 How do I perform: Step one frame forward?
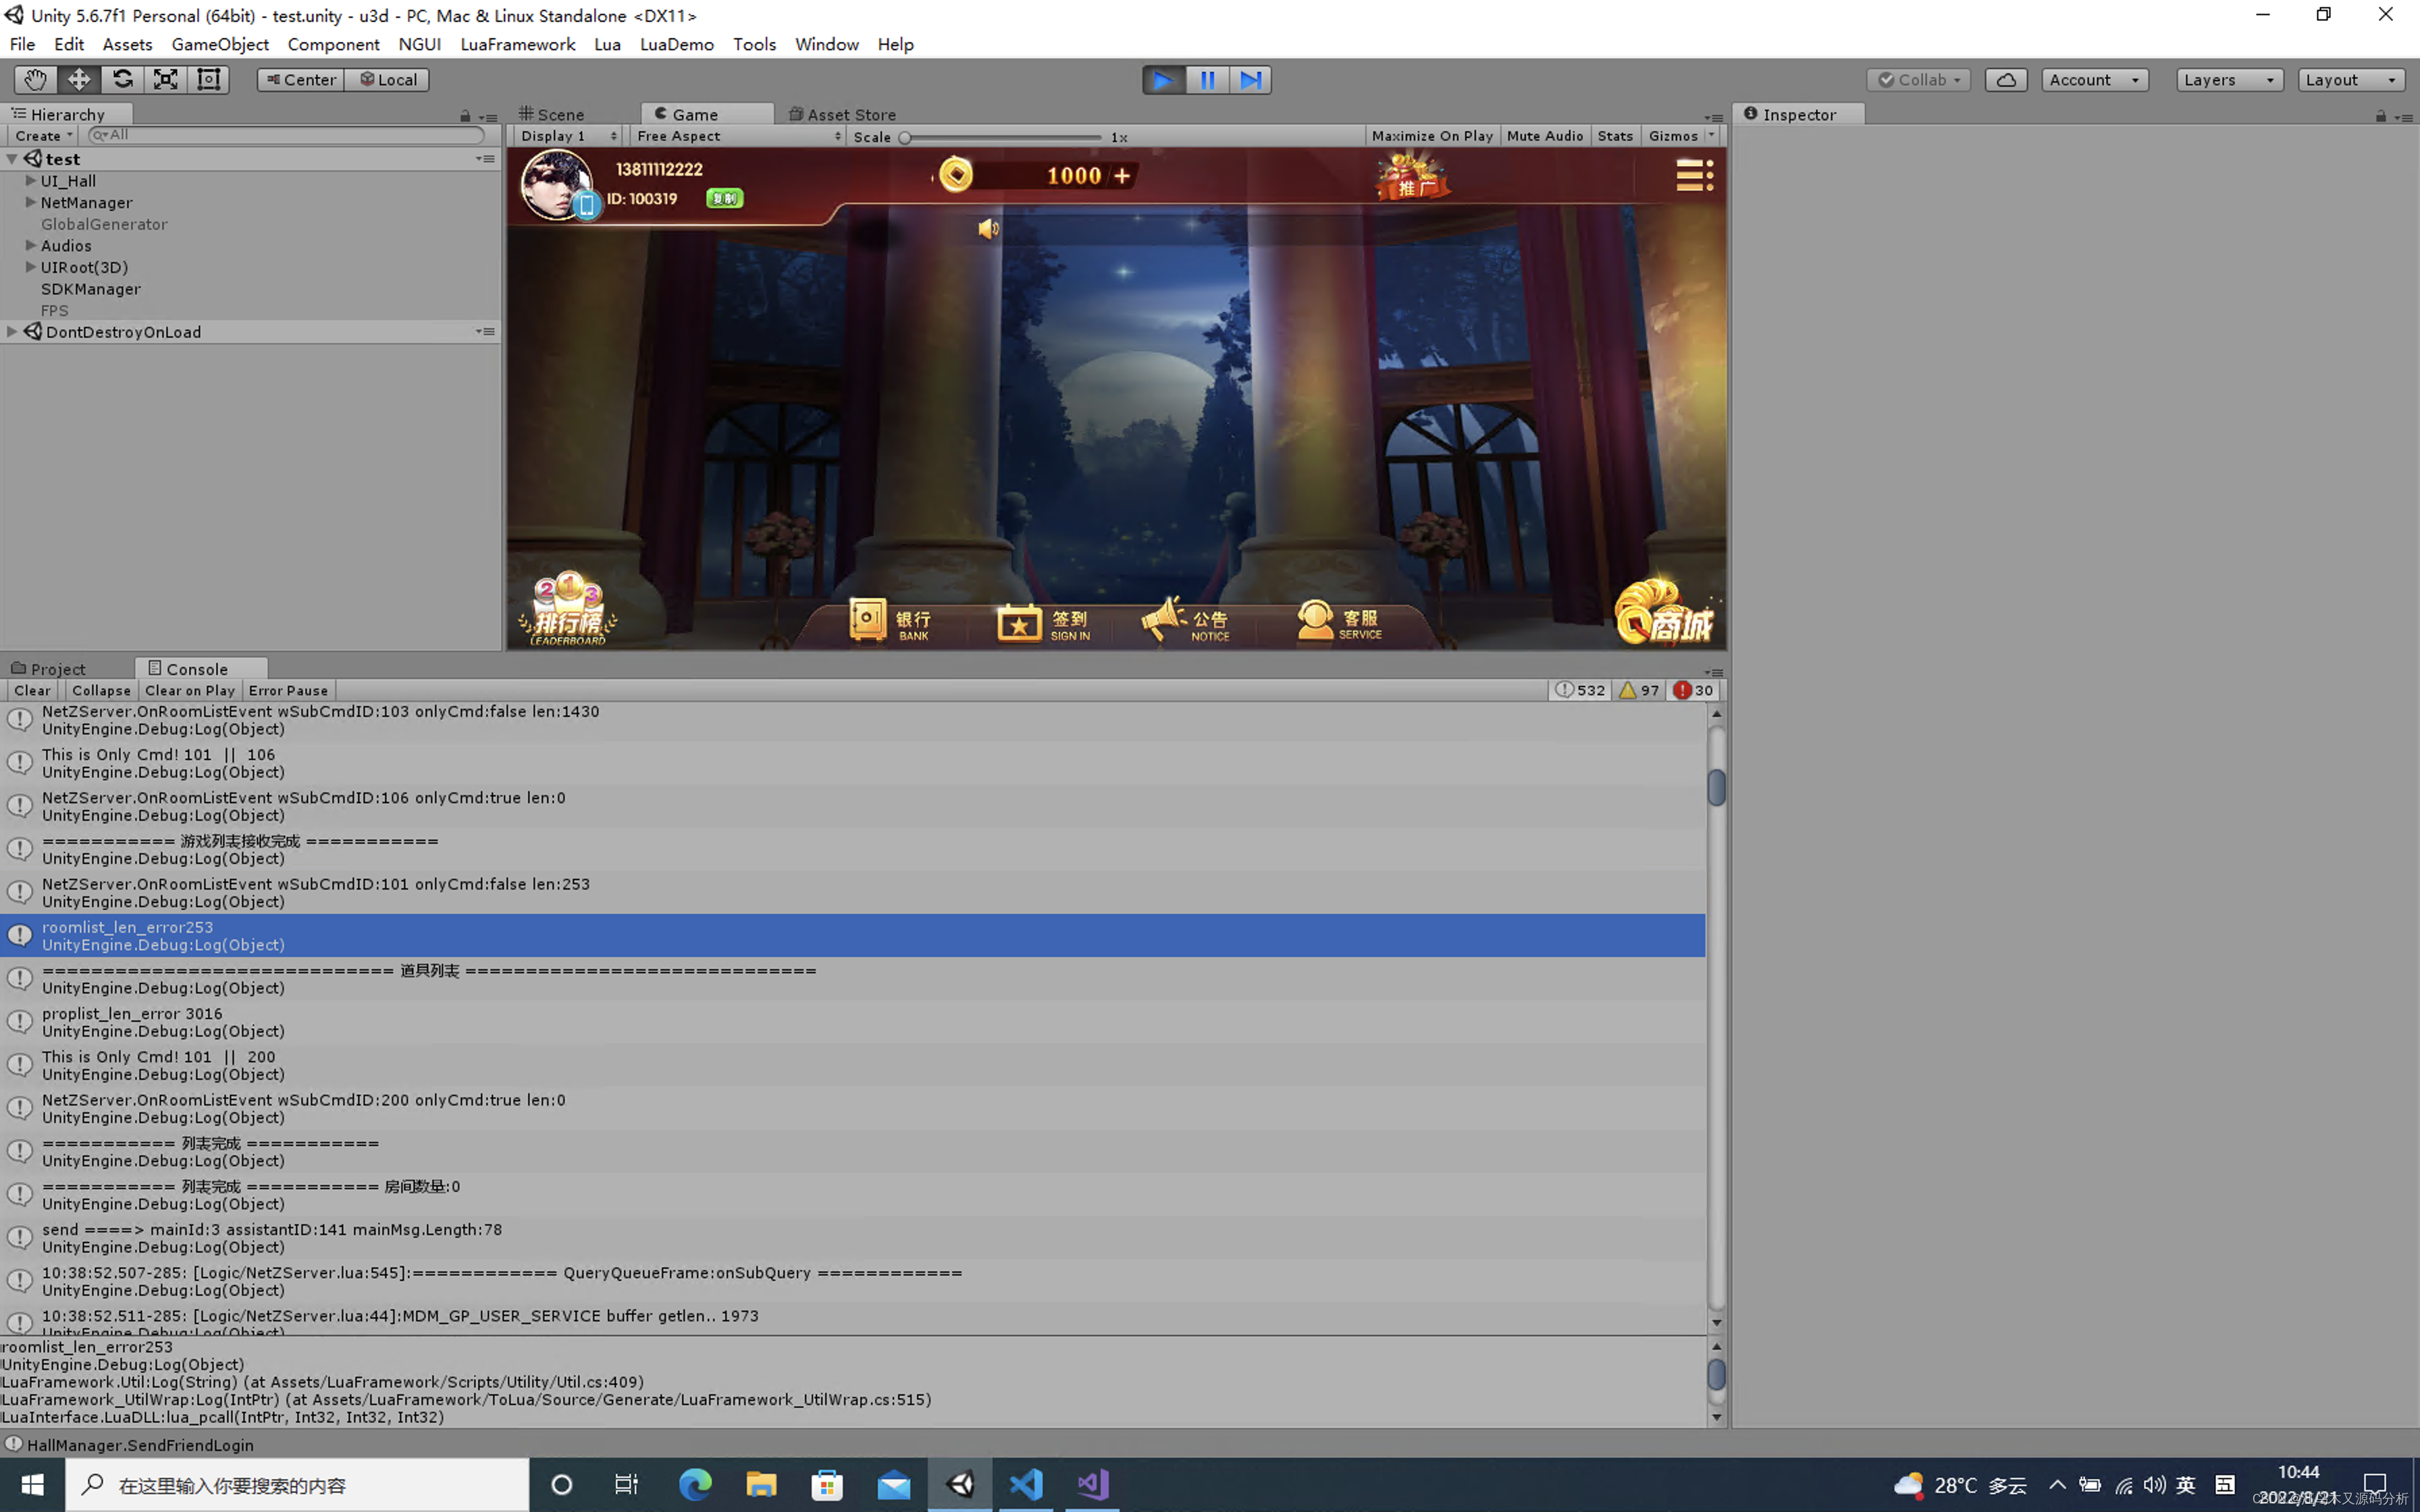pos(1250,80)
